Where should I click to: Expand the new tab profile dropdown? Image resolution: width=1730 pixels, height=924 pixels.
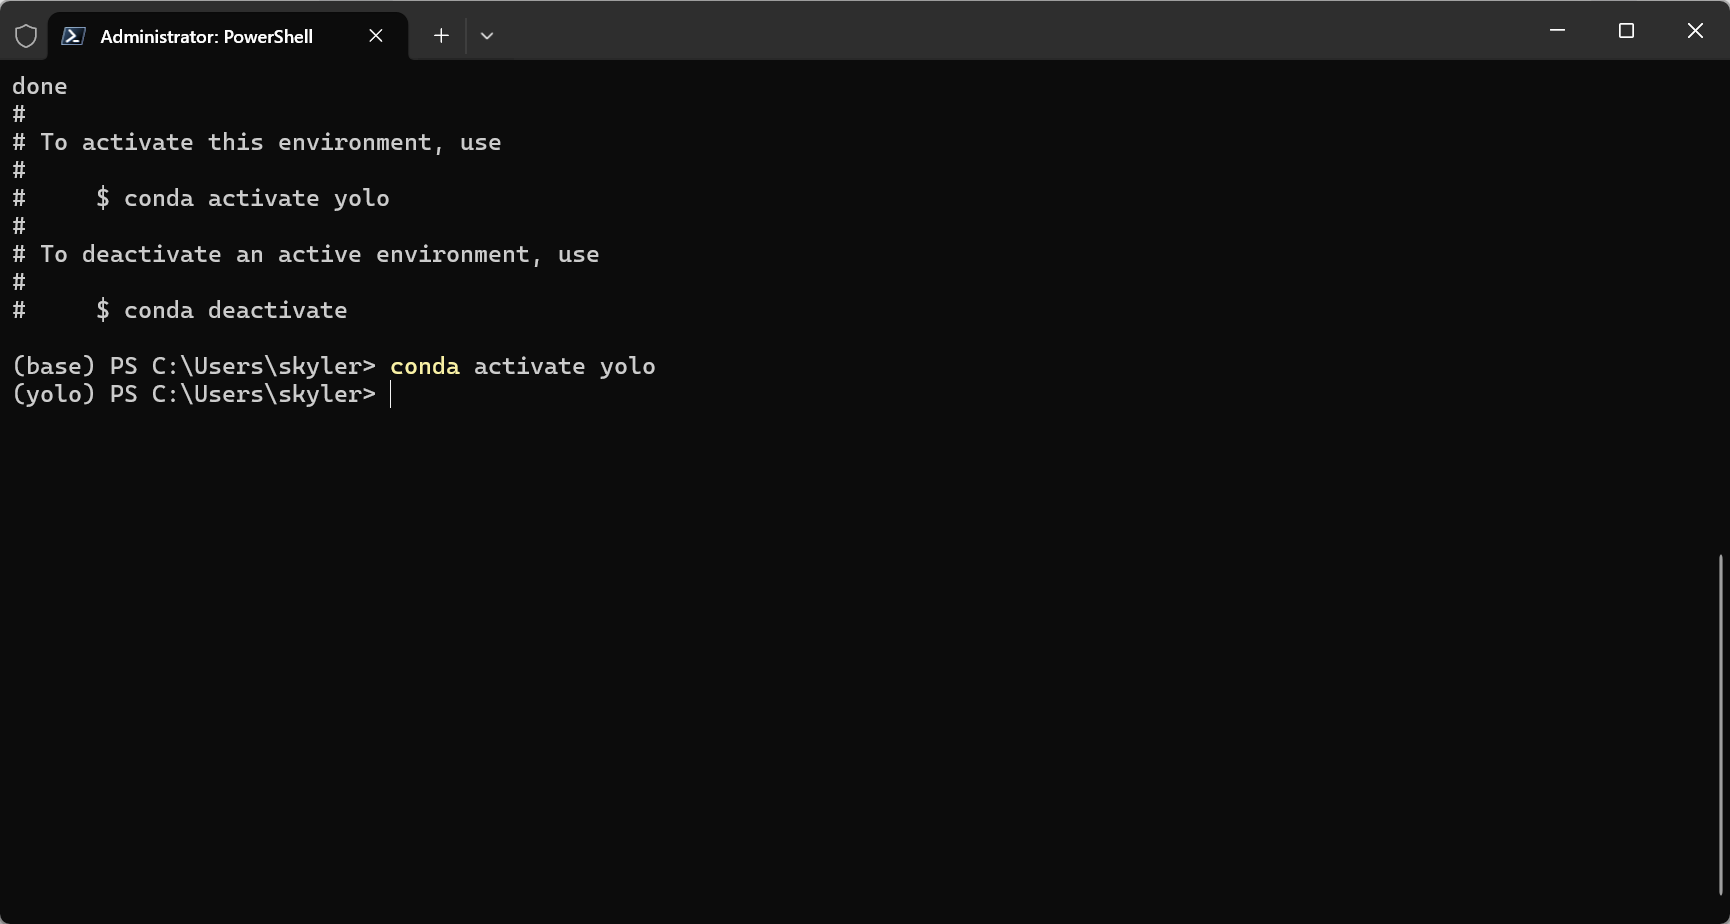487,36
